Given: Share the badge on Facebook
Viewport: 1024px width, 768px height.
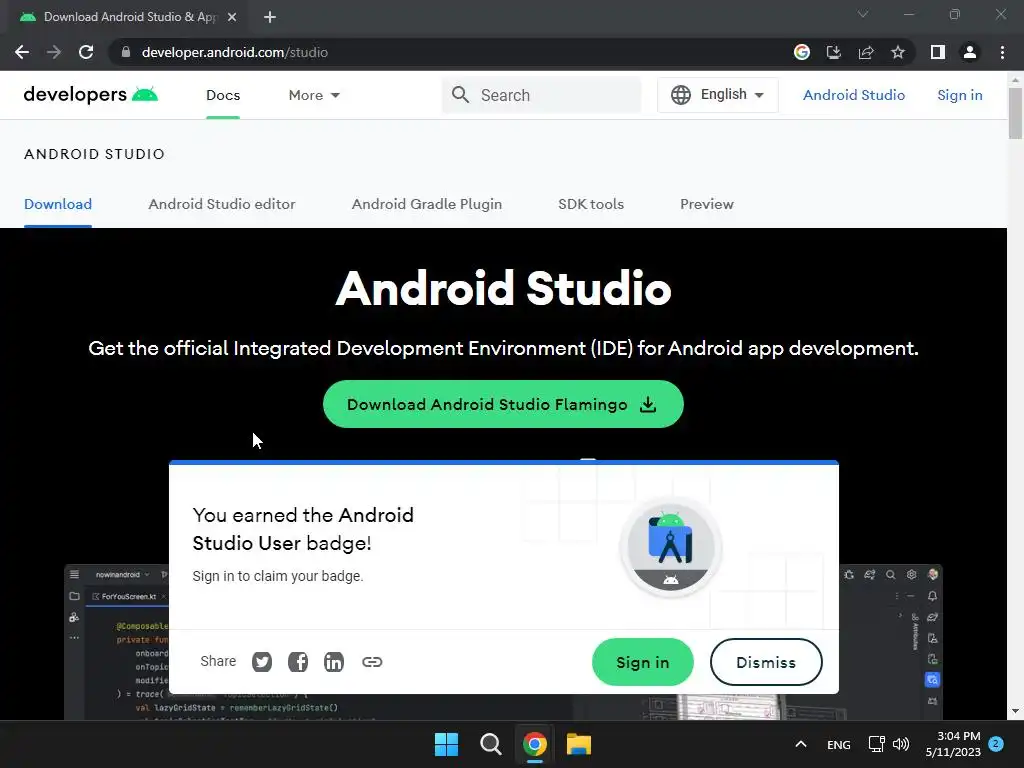Looking at the screenshot, I should point(298,662).
